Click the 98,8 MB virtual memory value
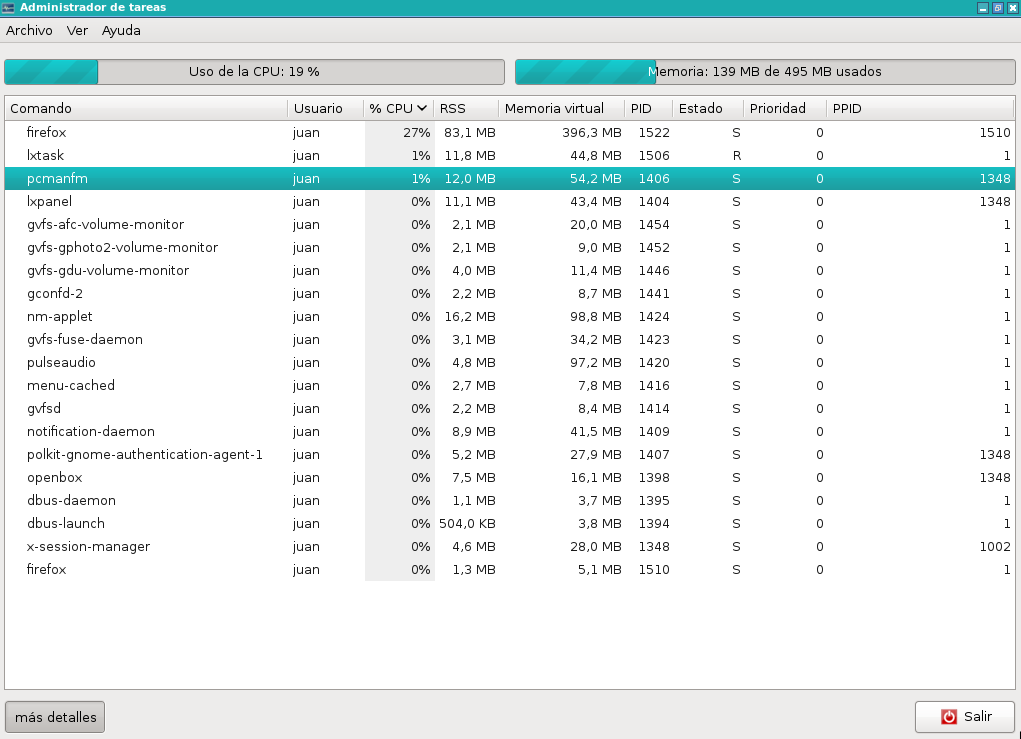The width and height of the screenshot is (1021, 739). tap(596, 316)
